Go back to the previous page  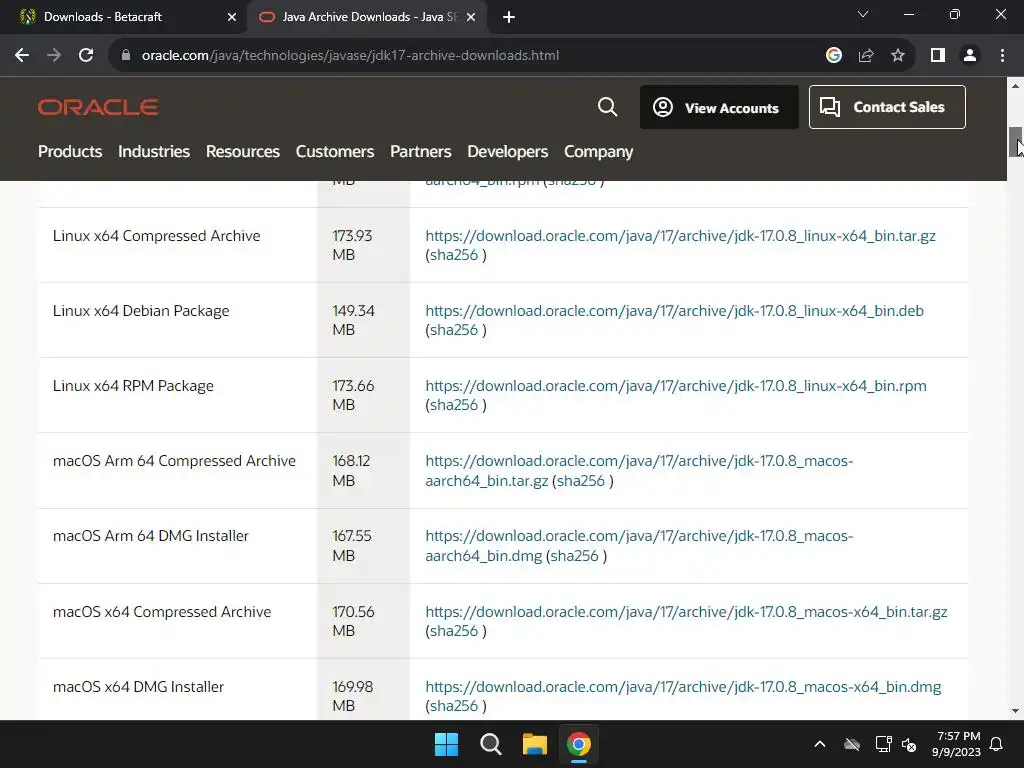(22, 56)
